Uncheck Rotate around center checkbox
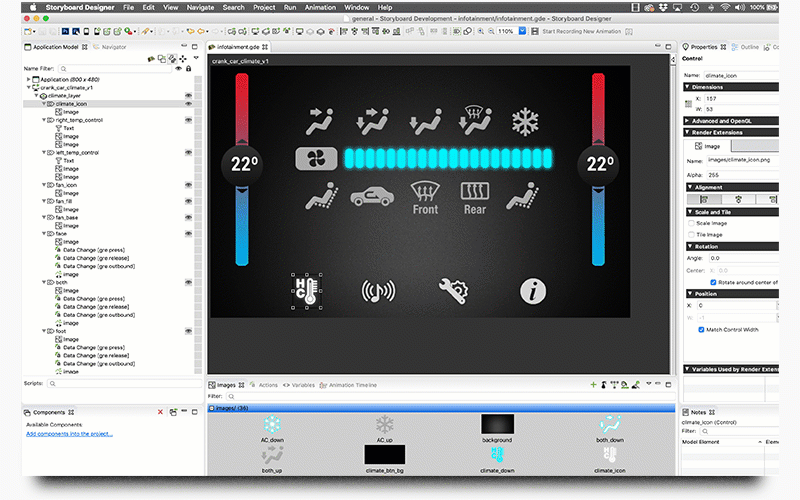 coord(713,282)
